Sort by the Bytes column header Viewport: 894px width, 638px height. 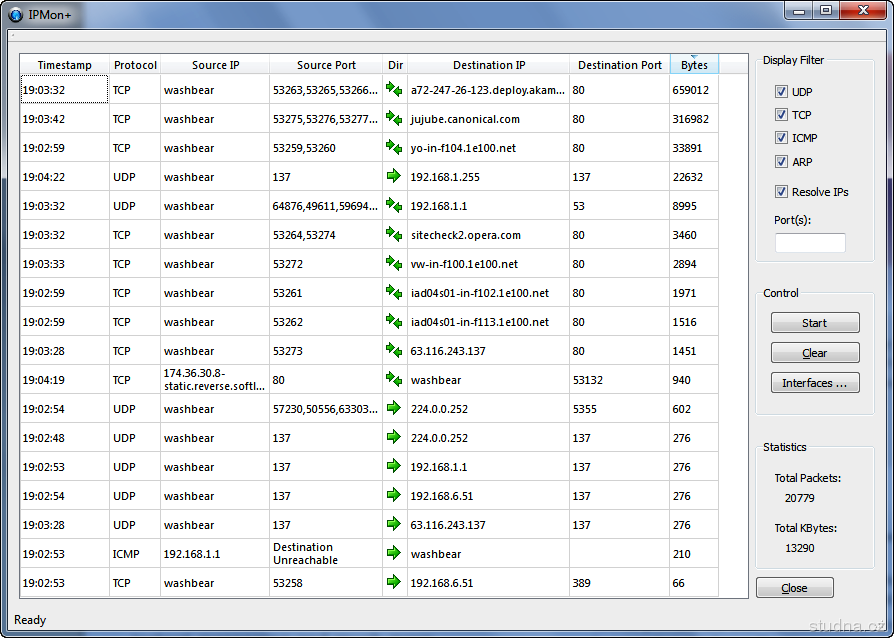coord(694,65)
